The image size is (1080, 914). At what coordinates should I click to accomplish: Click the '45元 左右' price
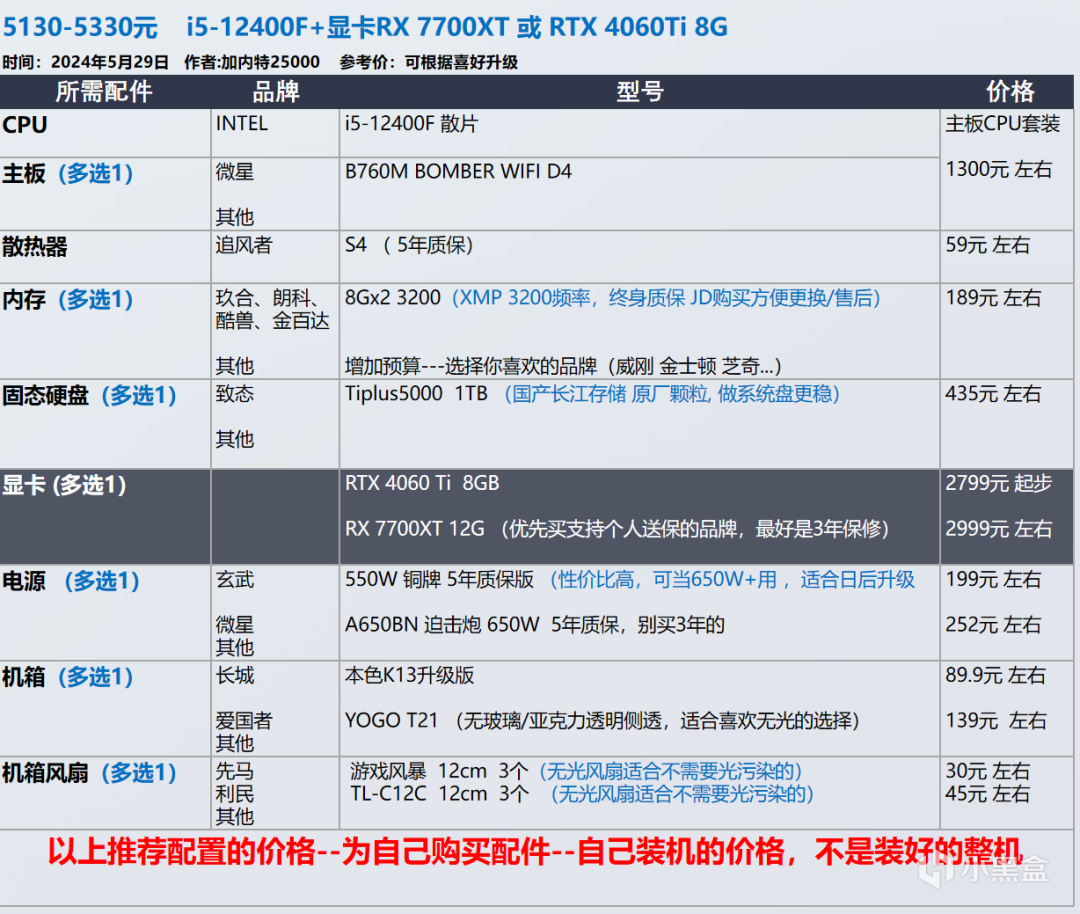coord(988,793)
